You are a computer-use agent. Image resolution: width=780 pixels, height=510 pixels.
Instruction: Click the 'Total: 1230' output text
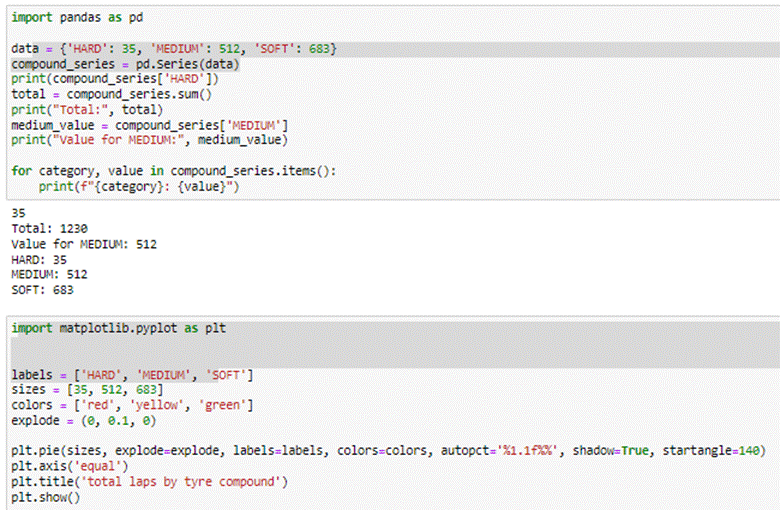point(49,229)
